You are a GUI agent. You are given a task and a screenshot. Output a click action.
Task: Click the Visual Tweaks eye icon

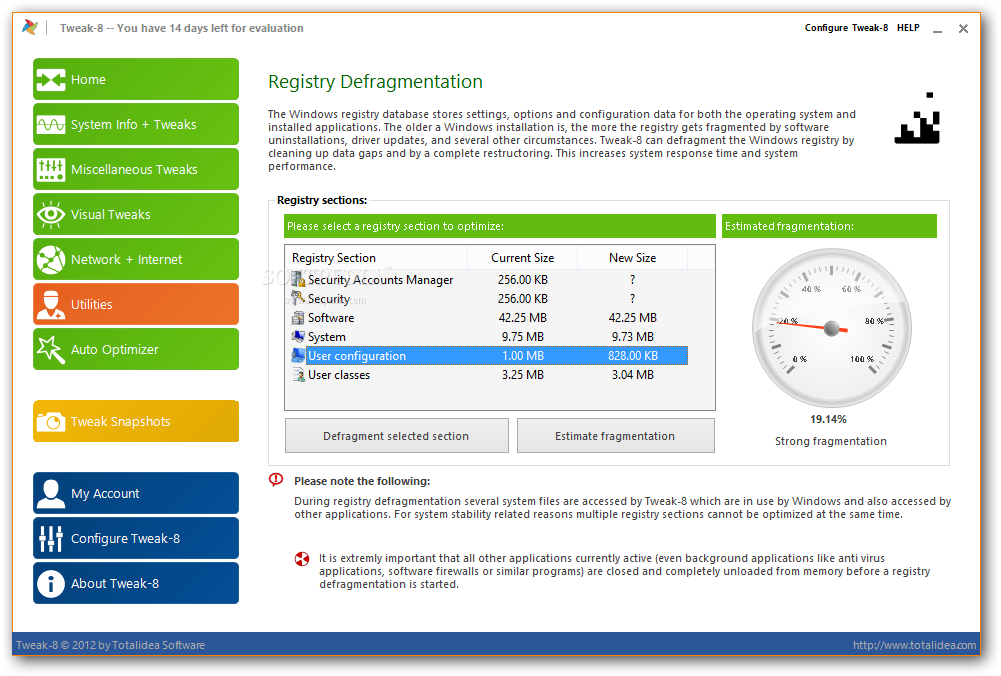pyautogui.click(x=50, y=214)
